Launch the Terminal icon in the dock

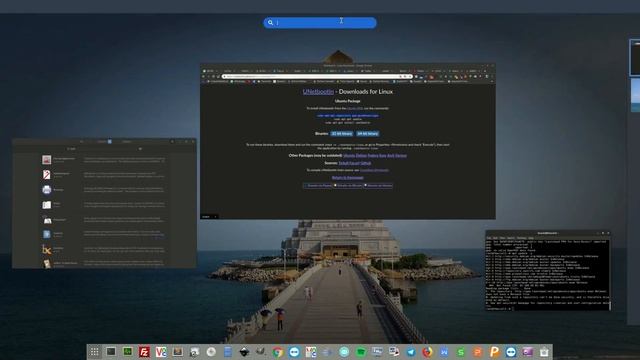pyautogui.click(x=111, y=352)
